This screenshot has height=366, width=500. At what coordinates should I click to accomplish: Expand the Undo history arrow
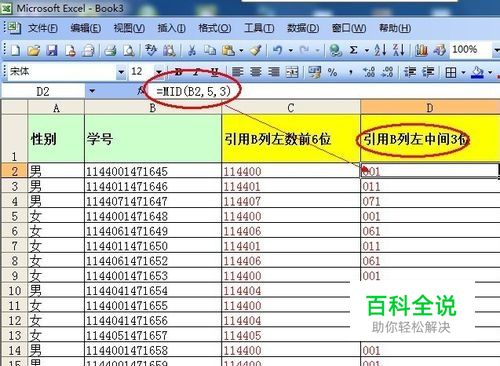pos(291,50)
